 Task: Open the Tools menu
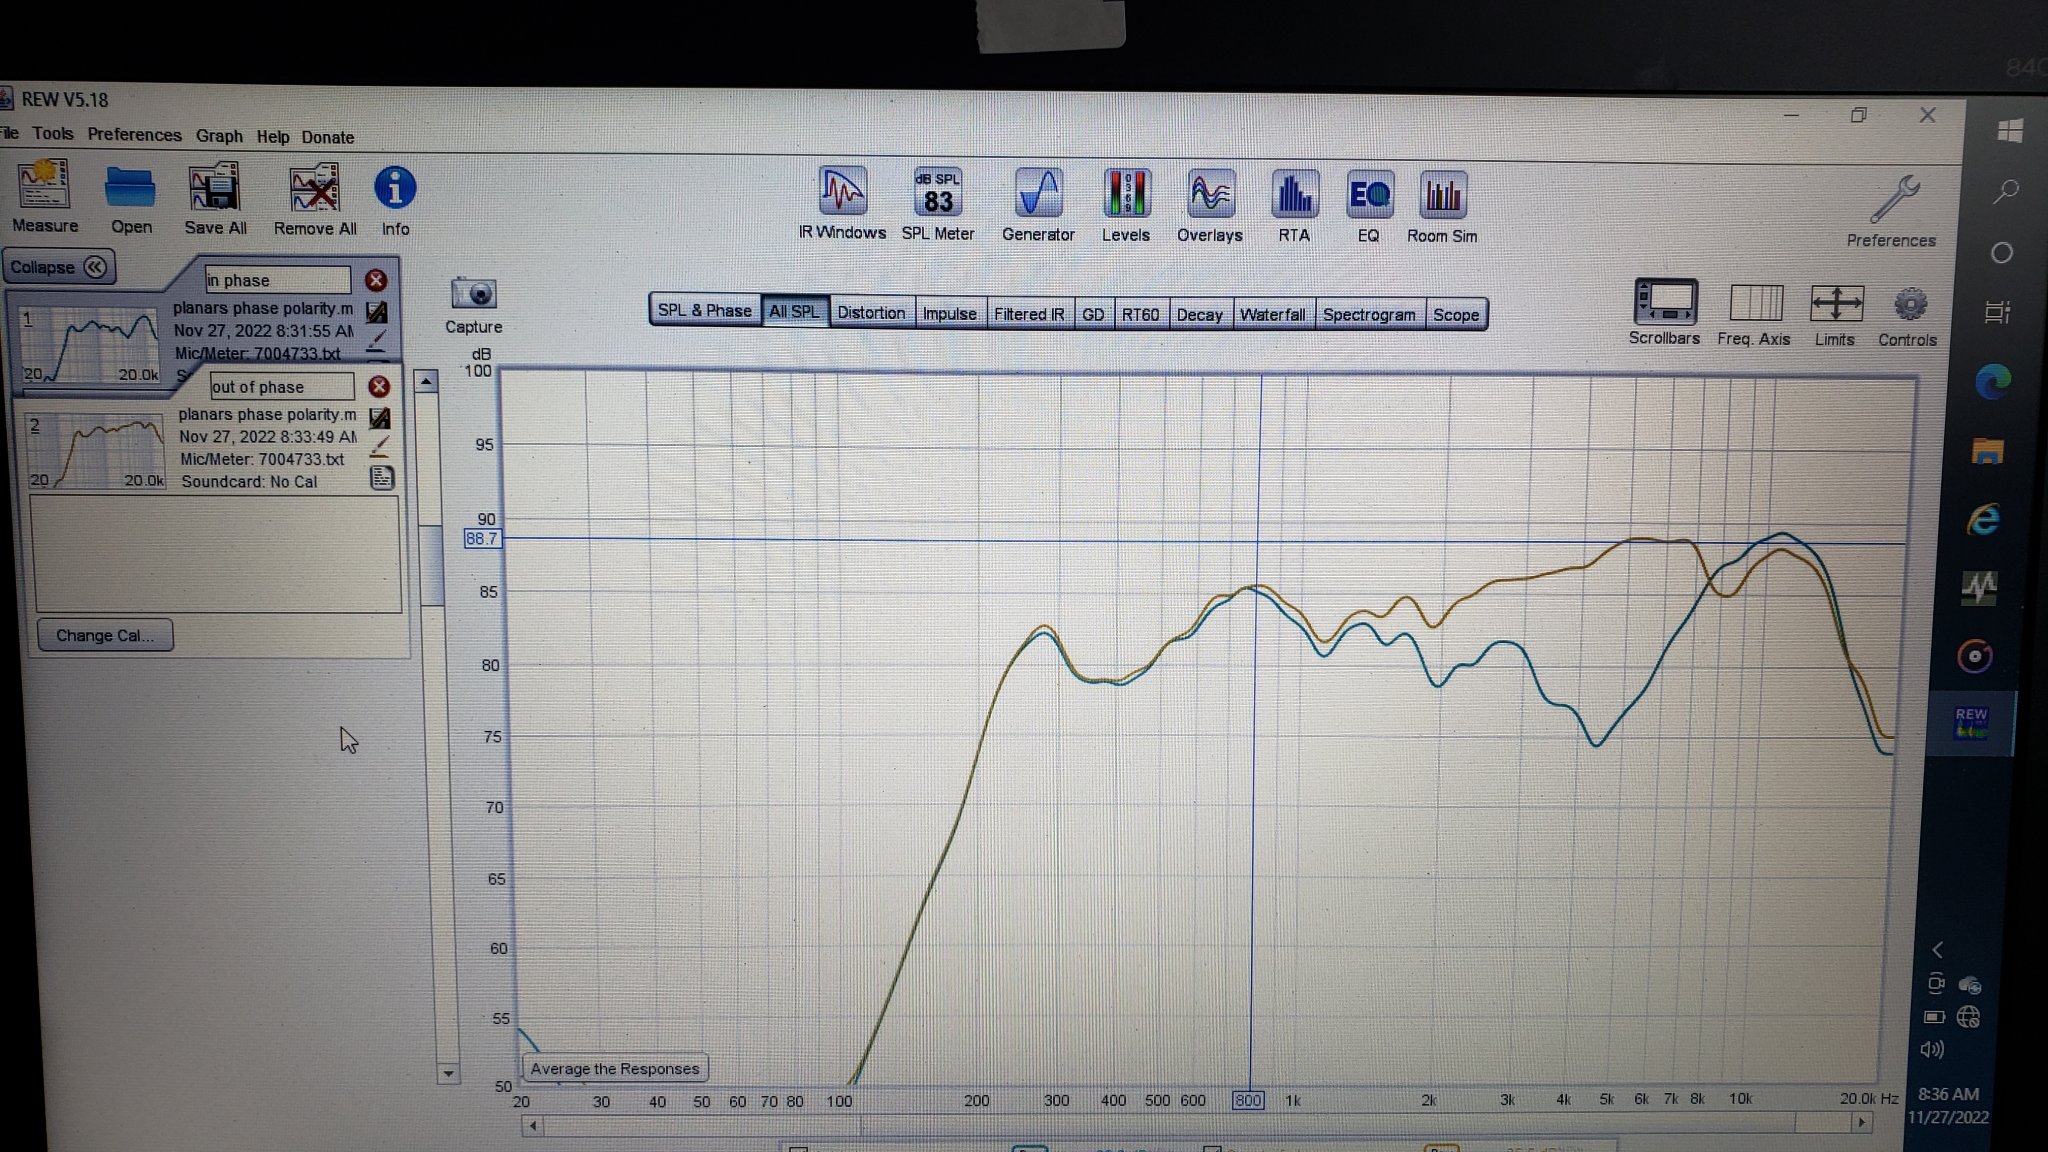[x=52, y=133]
